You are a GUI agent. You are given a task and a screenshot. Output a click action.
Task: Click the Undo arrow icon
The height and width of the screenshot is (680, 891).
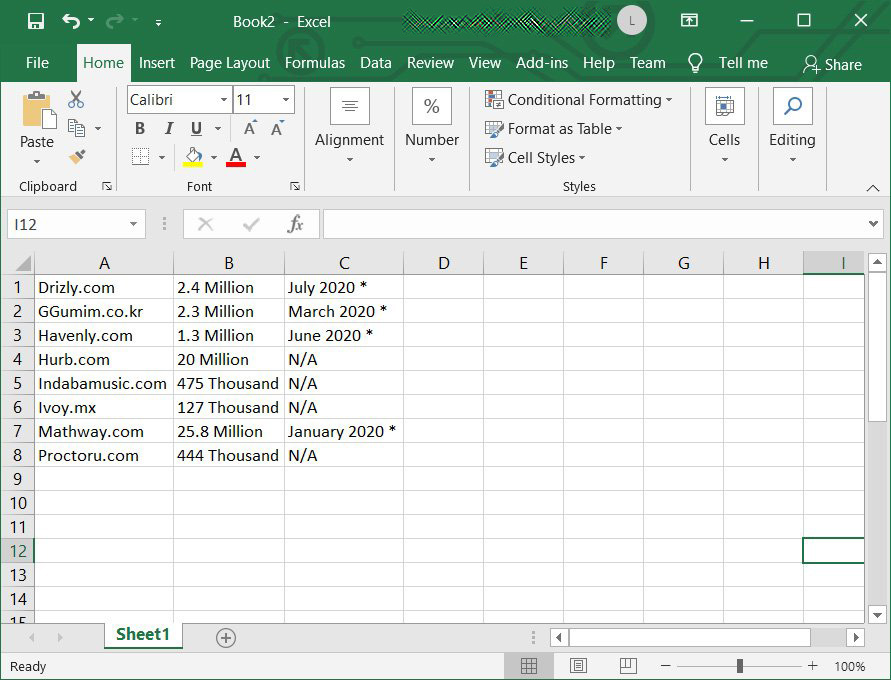71,21
